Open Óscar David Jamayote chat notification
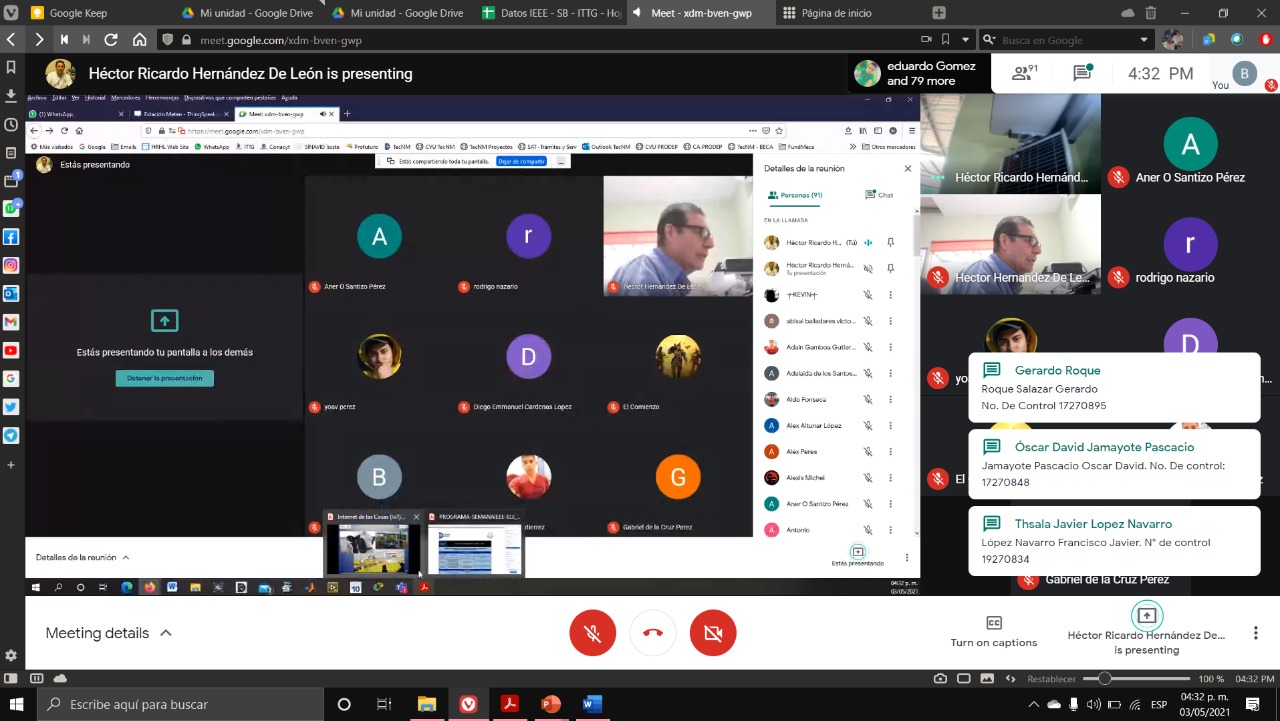The image size is (1280, 721). click(x=1114, y=464)
